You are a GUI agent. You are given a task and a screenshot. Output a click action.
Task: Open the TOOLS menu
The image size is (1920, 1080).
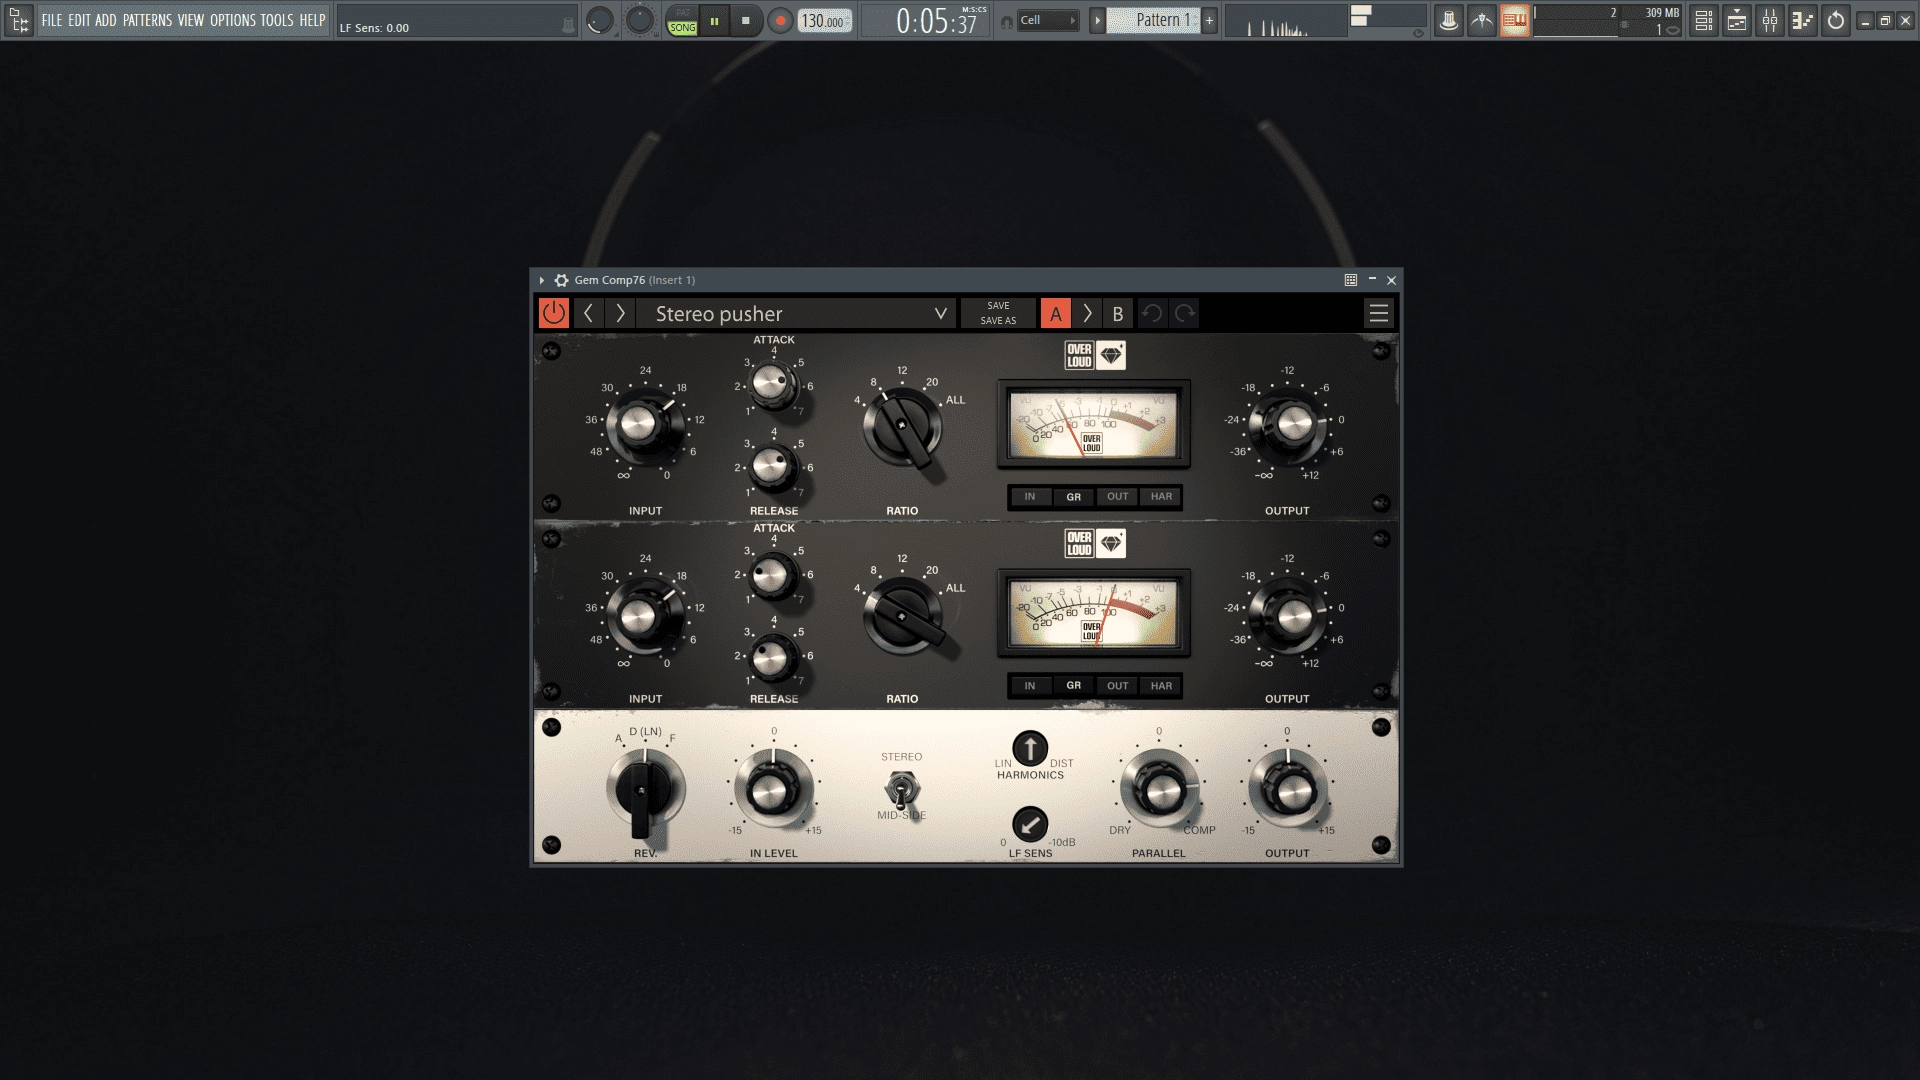tap(277, 20)
